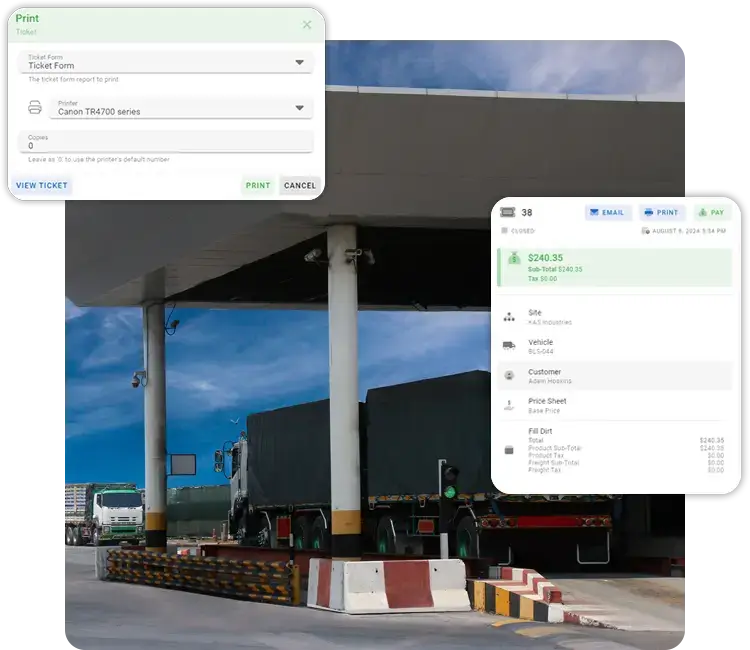Email the ticket using Email button

pos(607,213)
